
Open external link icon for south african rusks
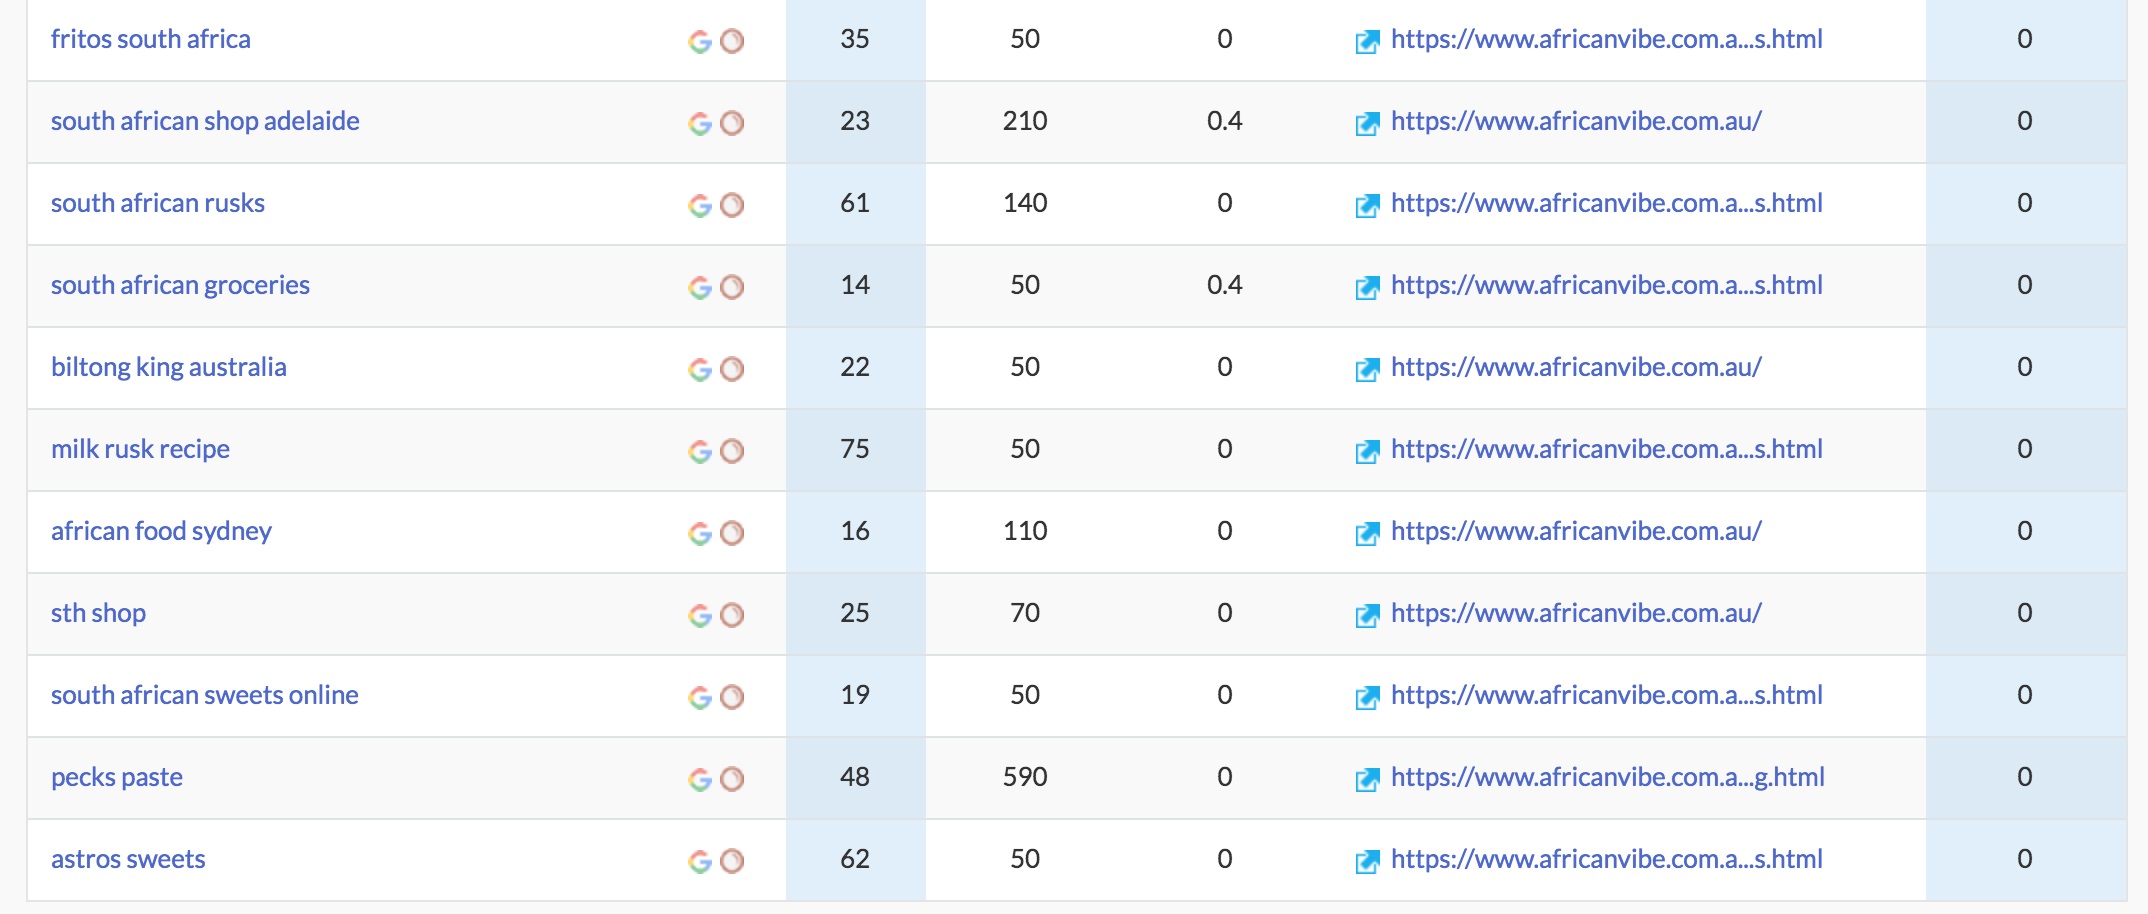pos(1367,205)
